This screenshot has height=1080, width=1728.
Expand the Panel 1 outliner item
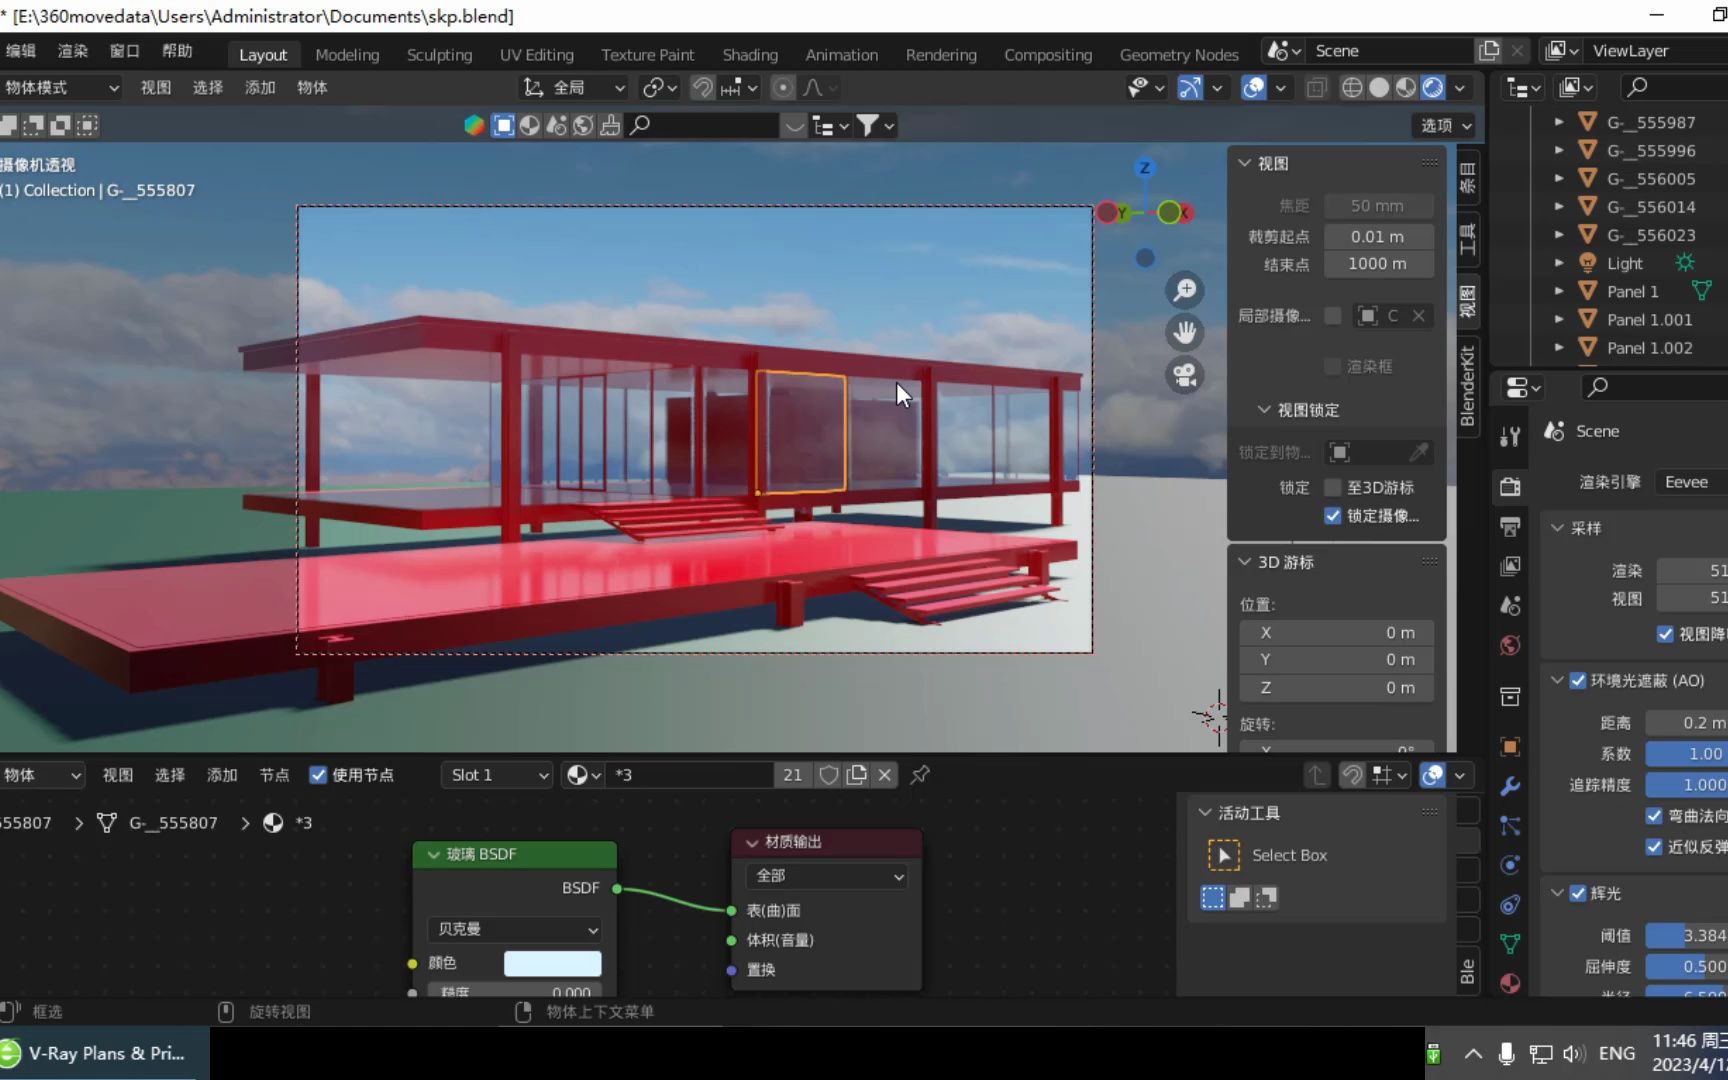click(1559, 291)
